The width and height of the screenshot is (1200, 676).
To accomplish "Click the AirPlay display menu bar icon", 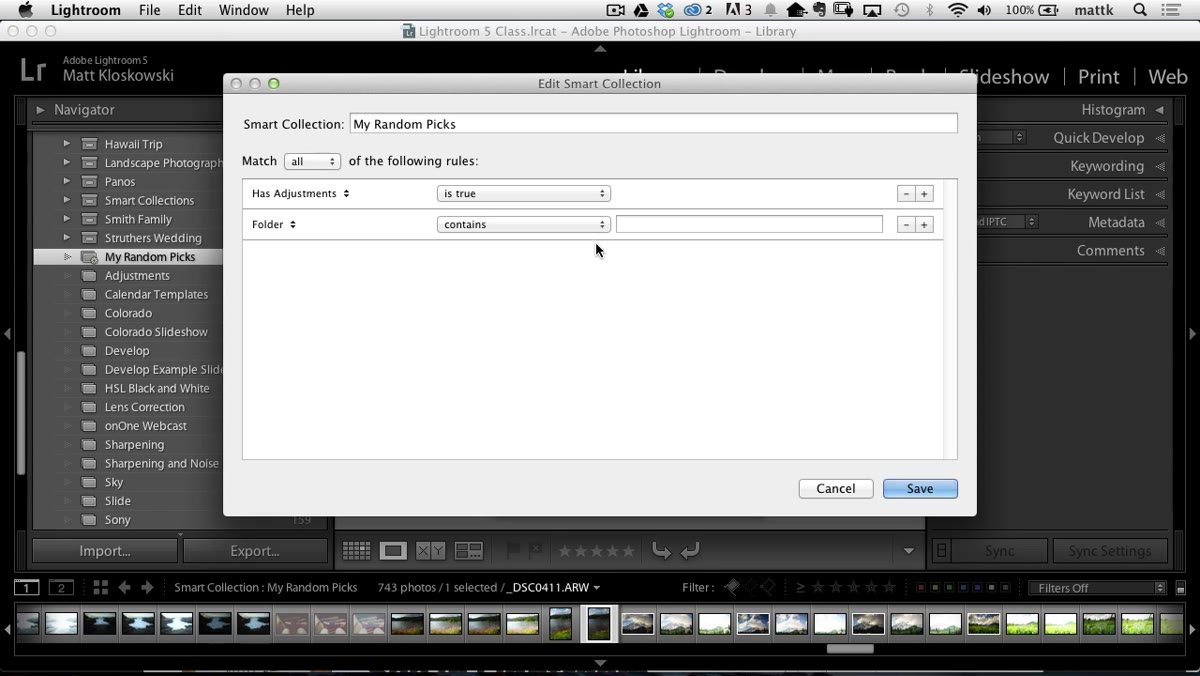I will pos(872,10).
